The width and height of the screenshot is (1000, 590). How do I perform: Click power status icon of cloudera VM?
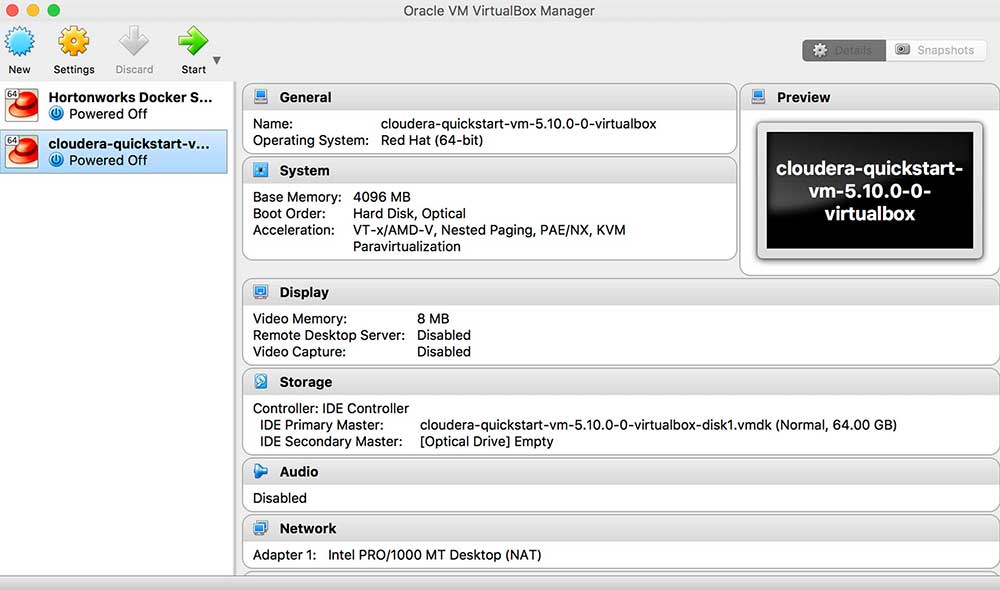57,160
